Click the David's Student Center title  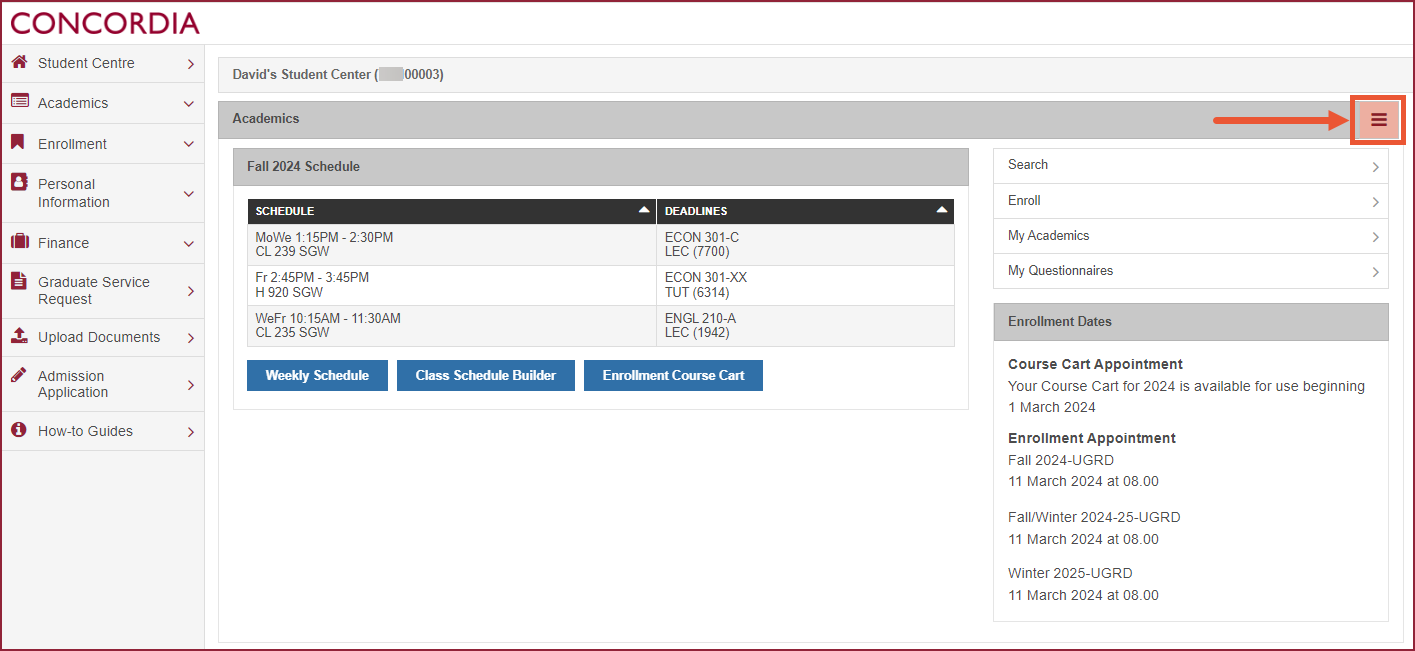[337, 75]
